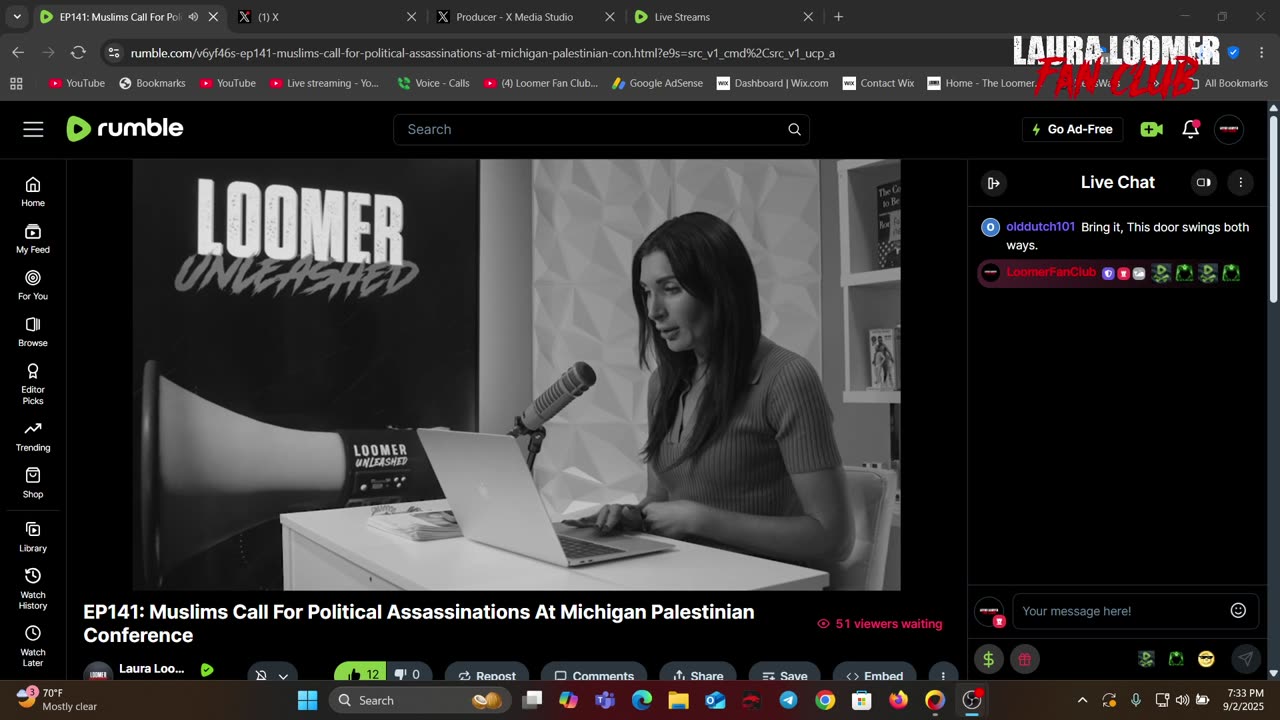Switch to the Live Streams tab
This screenshot has width=1280, height=720.
click(722, 17)
